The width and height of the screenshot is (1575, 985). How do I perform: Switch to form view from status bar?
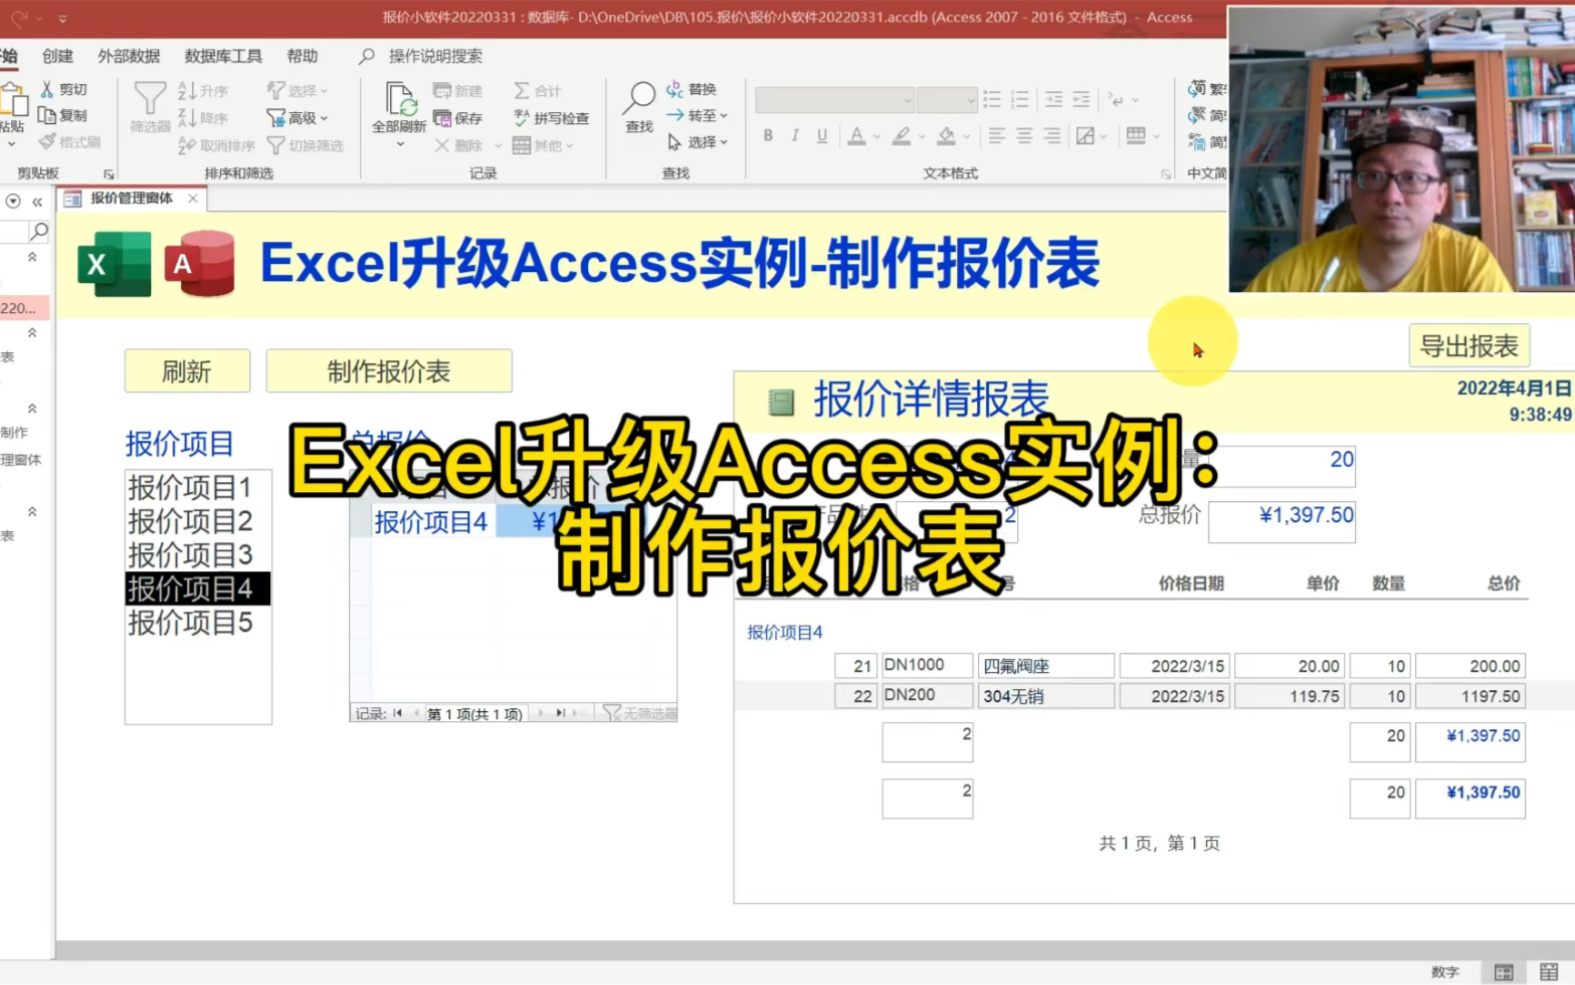point(1503,972)
